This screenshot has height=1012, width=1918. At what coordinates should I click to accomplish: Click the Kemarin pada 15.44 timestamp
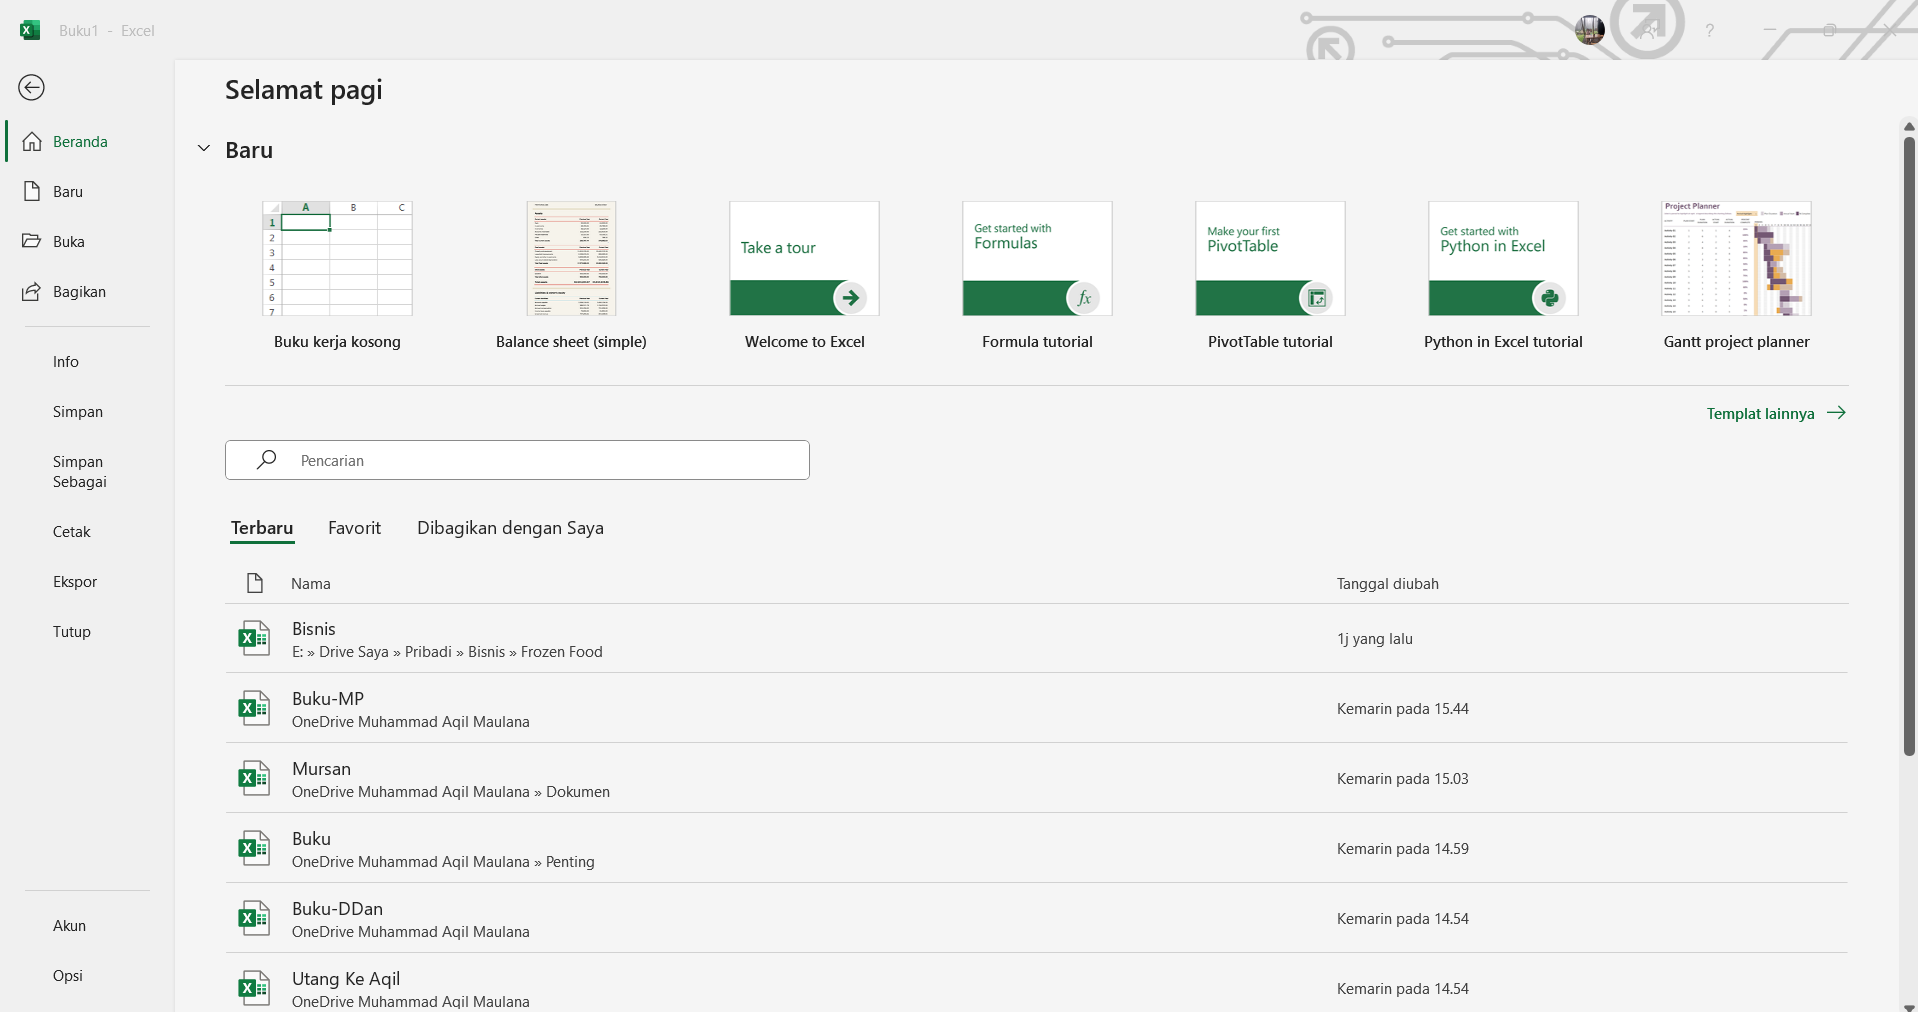pos(1403,709)
